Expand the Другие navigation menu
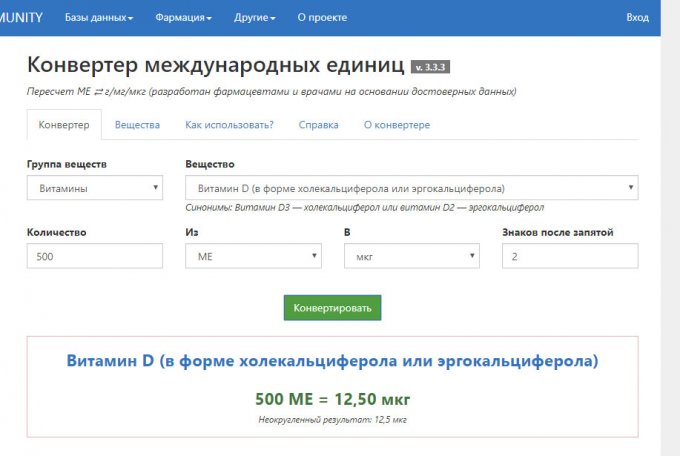680x456 pixels. coord(255,18)
